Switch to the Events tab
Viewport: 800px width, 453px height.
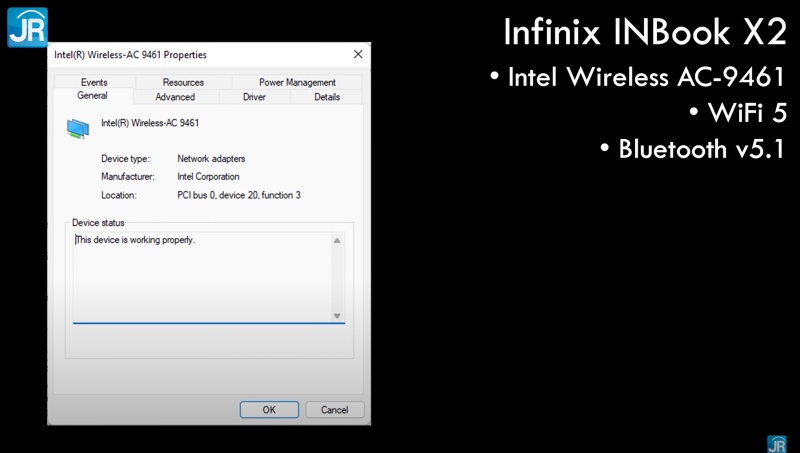pos(94,82)
